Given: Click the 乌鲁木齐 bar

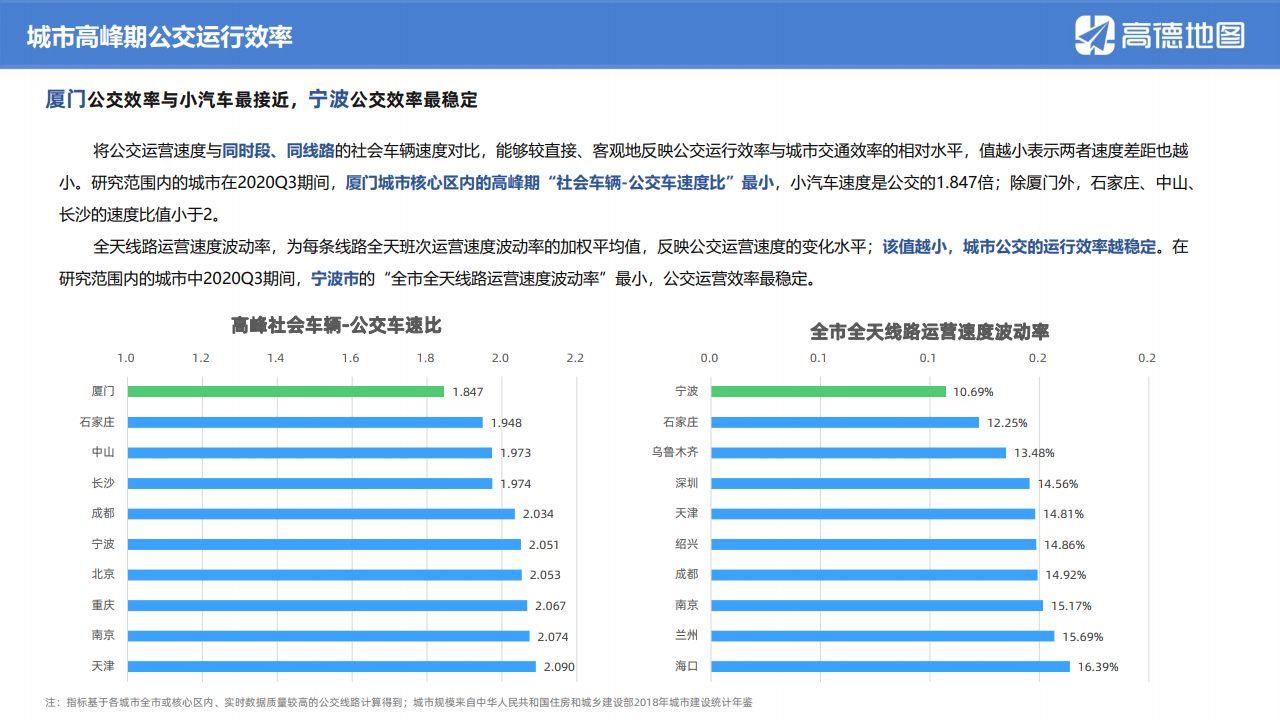Looking at the screenshot, I should (858, 453).
